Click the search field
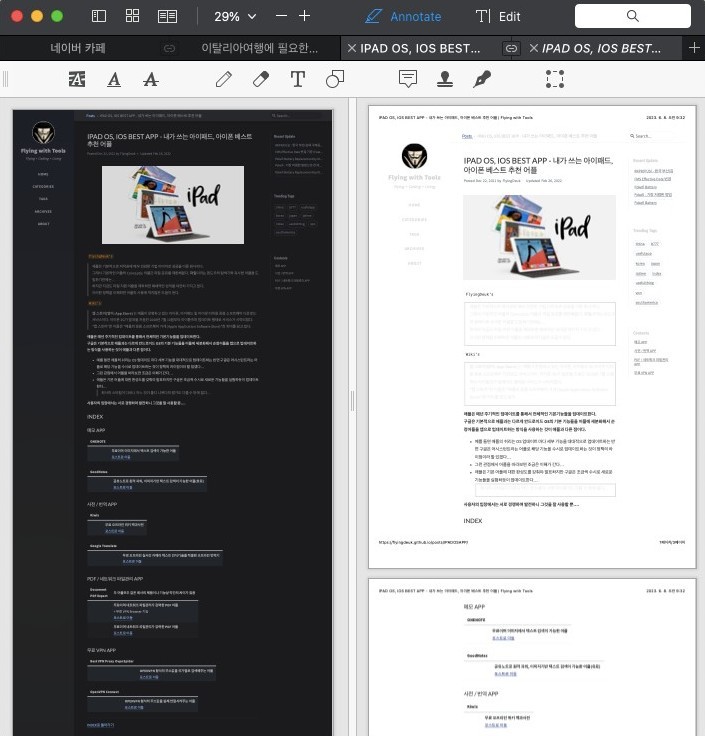The image size is (705, 736). click(x=633, y=16)
